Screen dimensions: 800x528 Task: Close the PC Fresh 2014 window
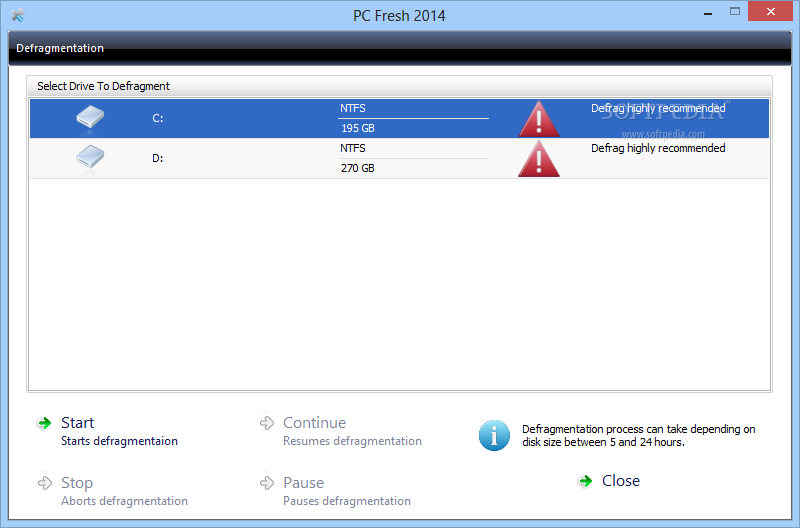point(770,11)
